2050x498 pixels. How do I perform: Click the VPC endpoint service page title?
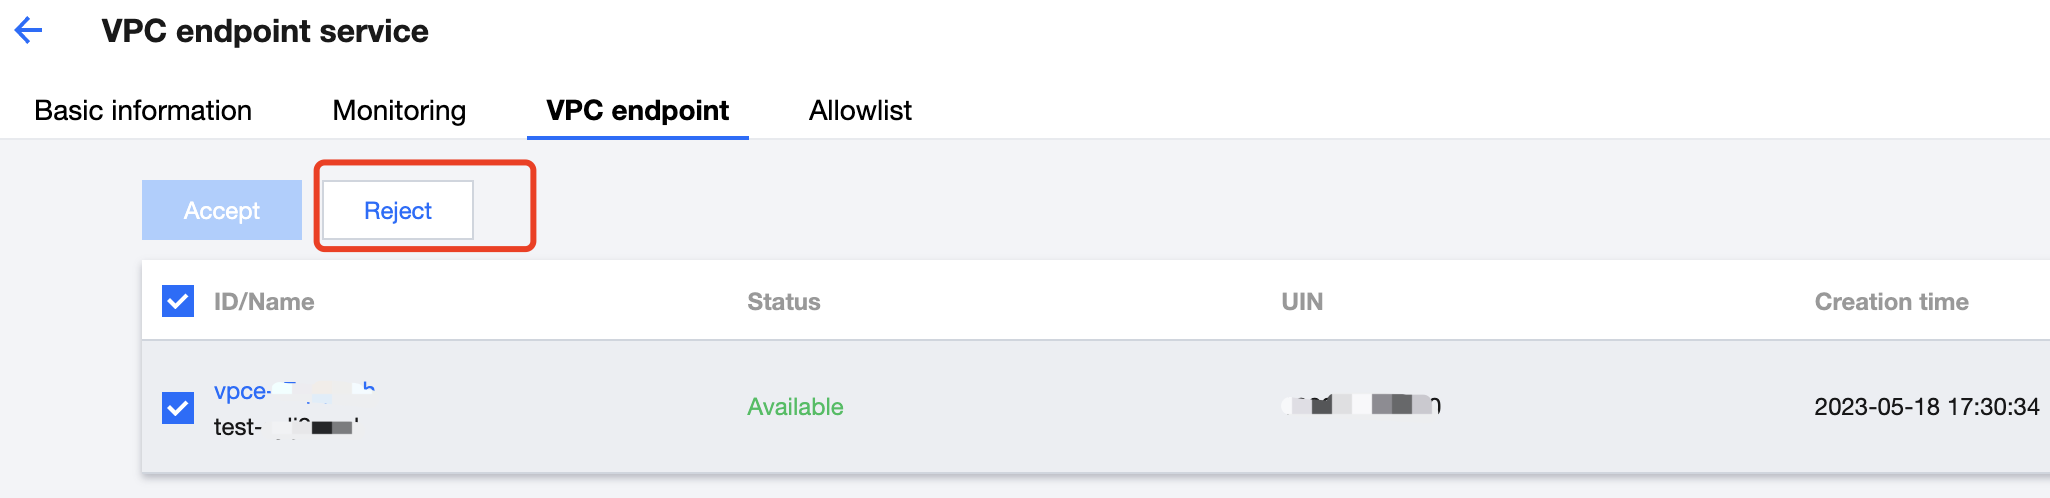coord(265,32)
